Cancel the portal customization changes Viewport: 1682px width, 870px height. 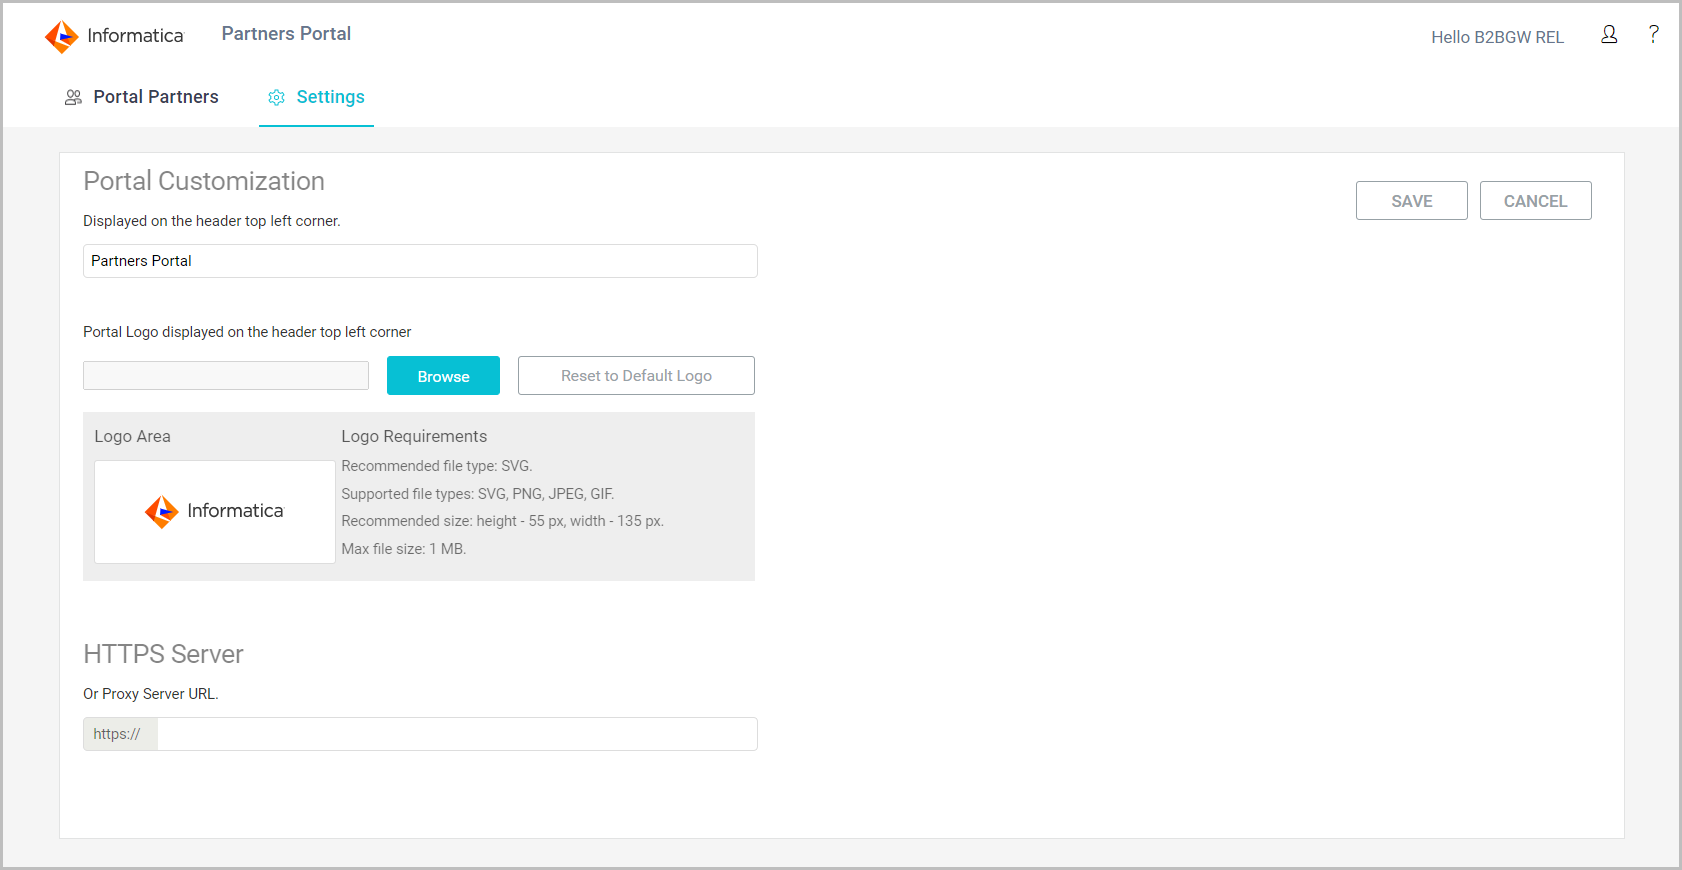(x=1535, y=201)
